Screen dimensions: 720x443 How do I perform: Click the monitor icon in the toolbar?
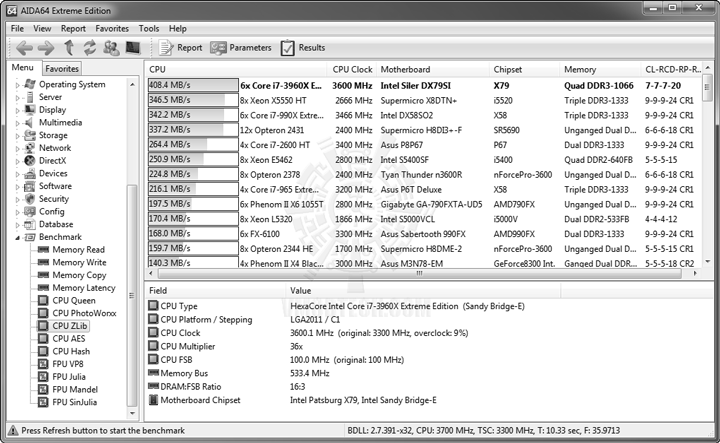pos(133,48)
